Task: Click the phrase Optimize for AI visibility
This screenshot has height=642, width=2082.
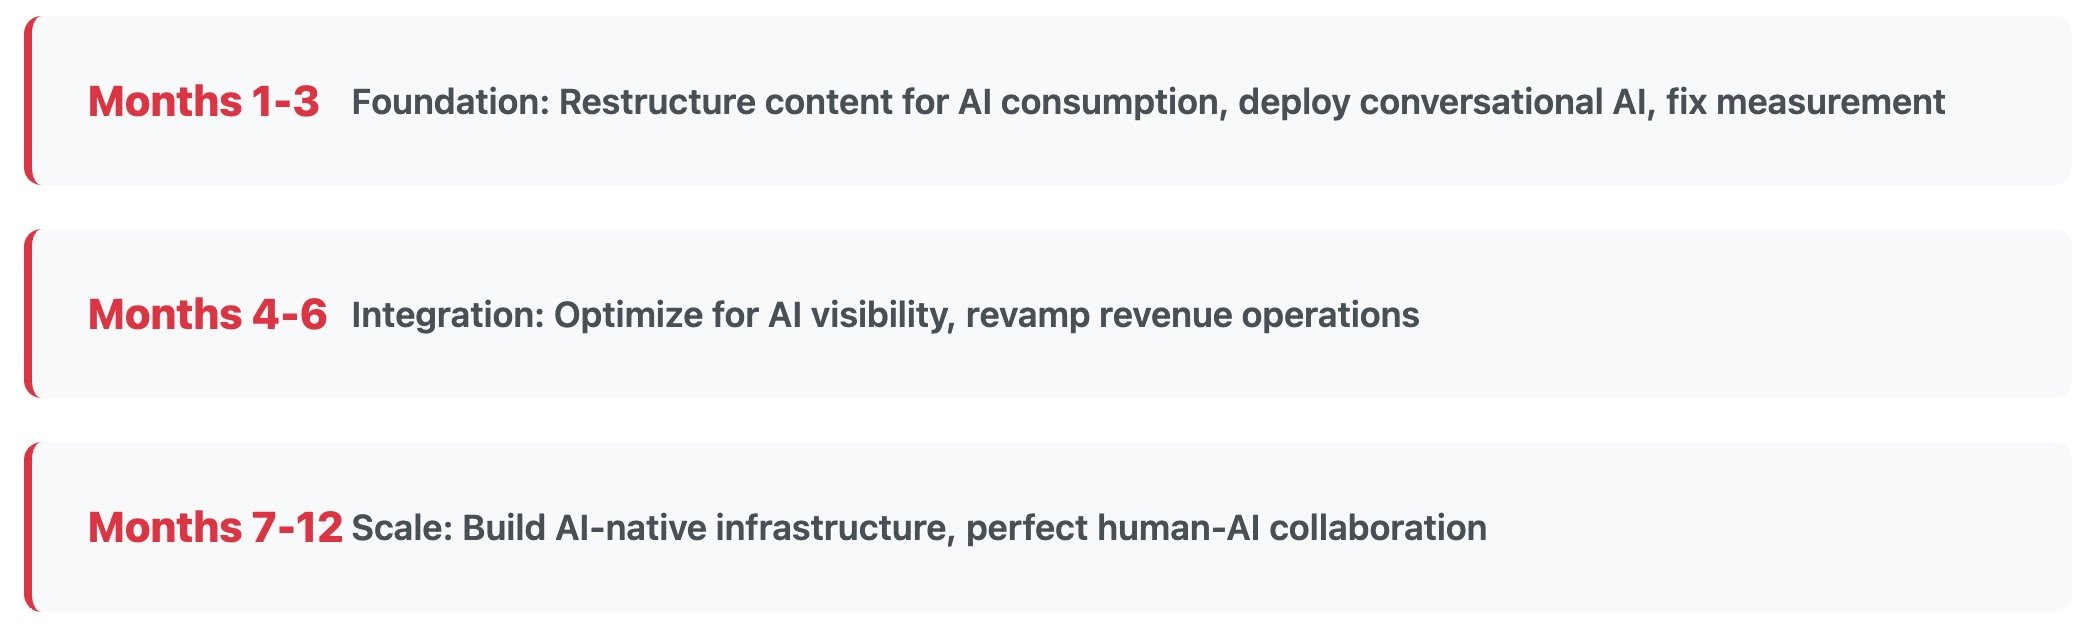Action: (749, 315)
